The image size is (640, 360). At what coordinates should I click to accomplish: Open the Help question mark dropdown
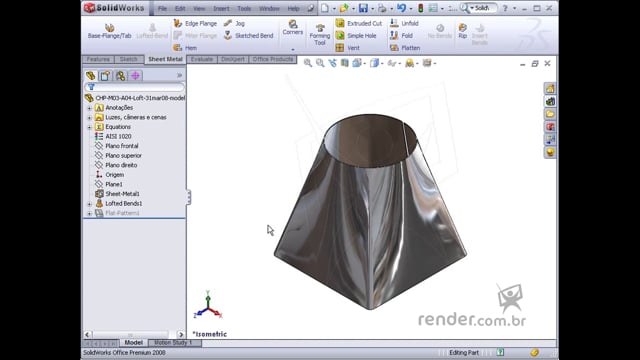coord(514,8)
